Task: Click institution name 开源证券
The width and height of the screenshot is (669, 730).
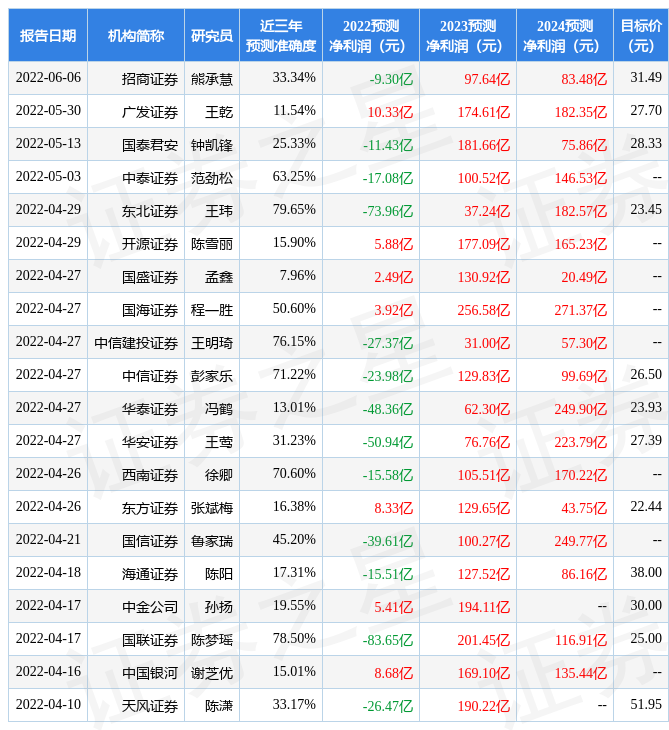Action: coord(150,244)
